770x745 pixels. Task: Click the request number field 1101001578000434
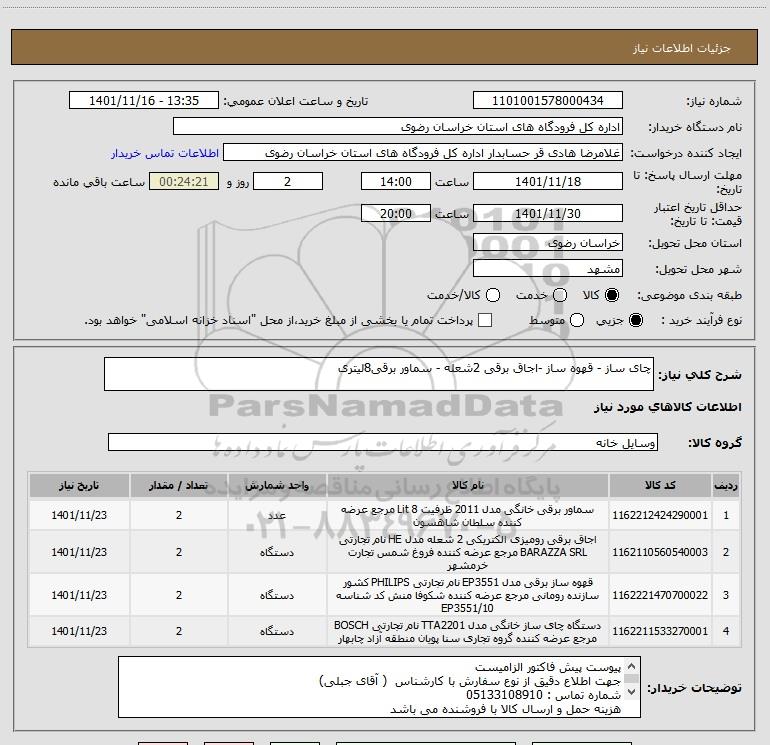548,101
